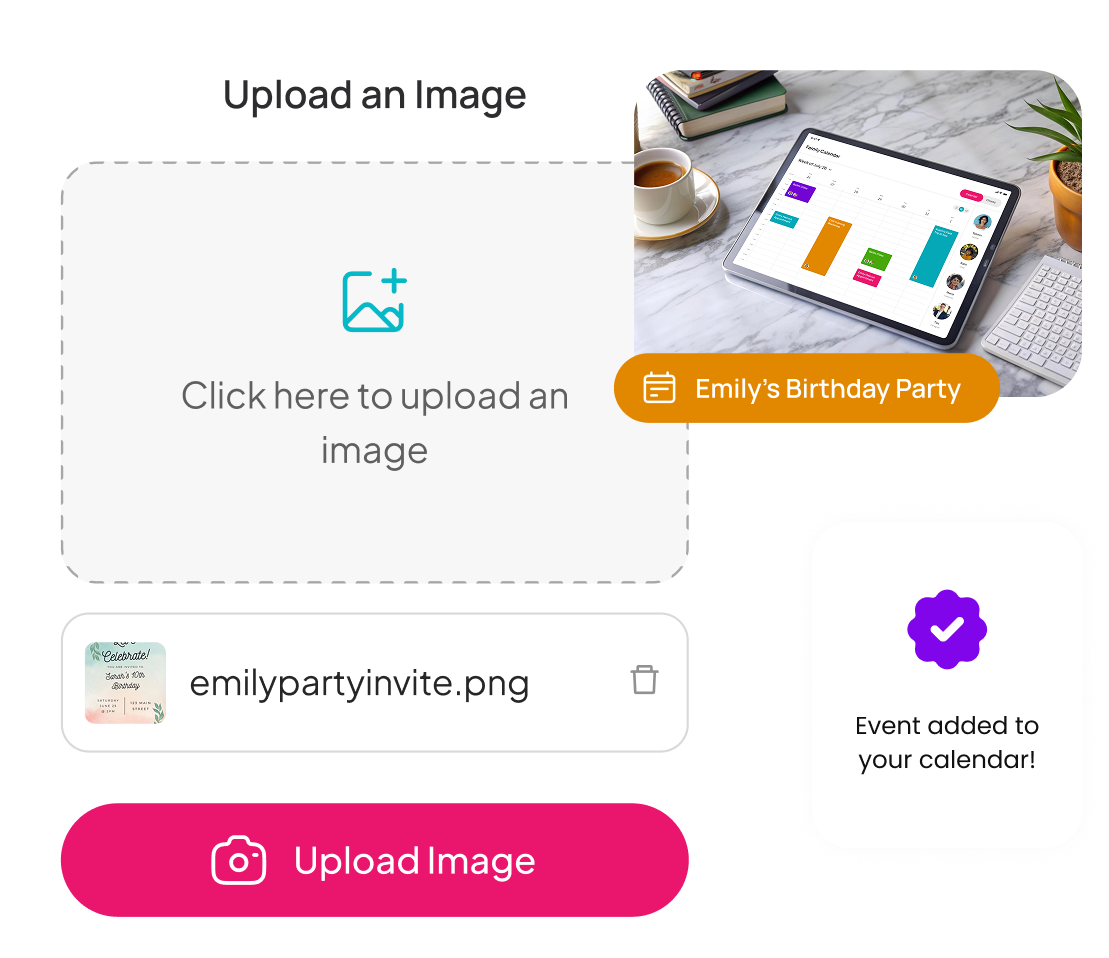Click the tall orange event block on the tablet
This screenshot has height=958, width=1109.
(826, 246)
